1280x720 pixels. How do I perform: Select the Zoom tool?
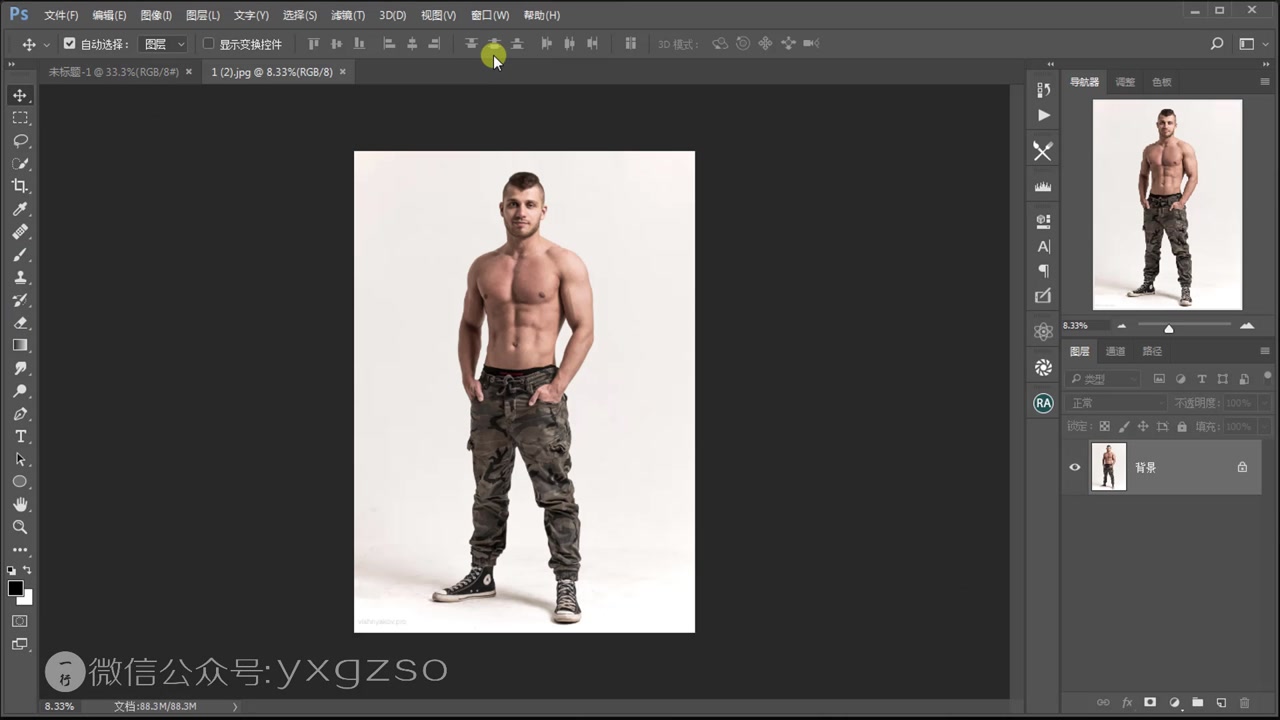point(20,527)
